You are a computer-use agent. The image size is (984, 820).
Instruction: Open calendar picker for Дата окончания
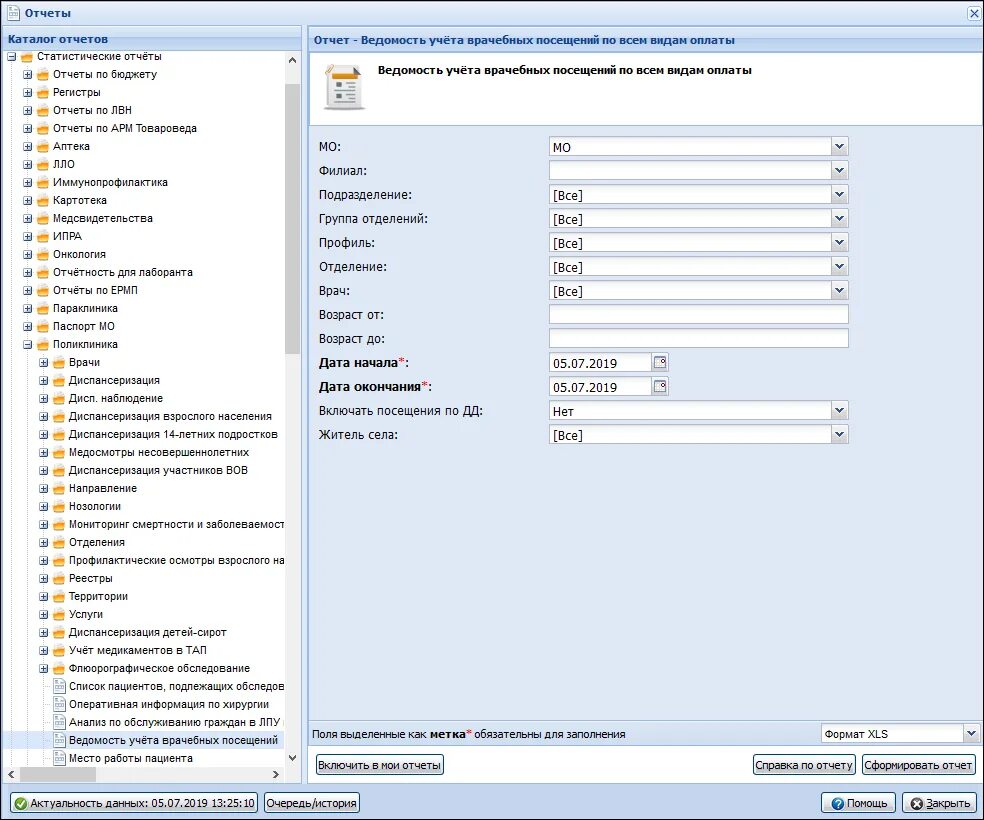(x=660, y=386)
